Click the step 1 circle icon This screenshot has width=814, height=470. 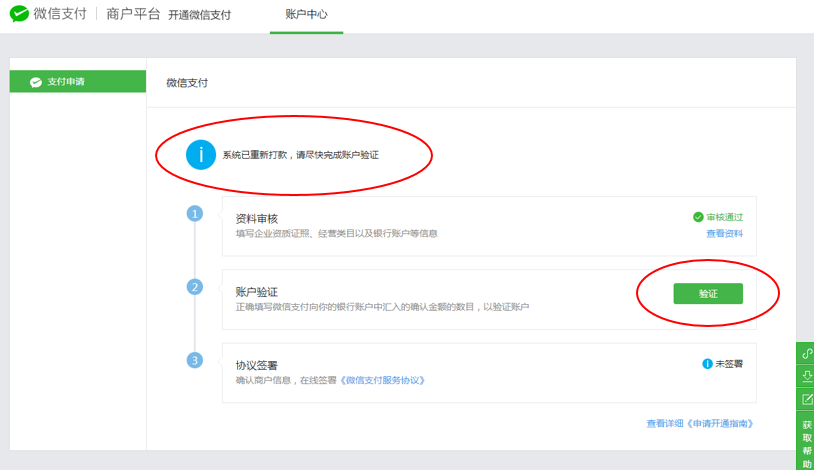(x=195, y=213)
